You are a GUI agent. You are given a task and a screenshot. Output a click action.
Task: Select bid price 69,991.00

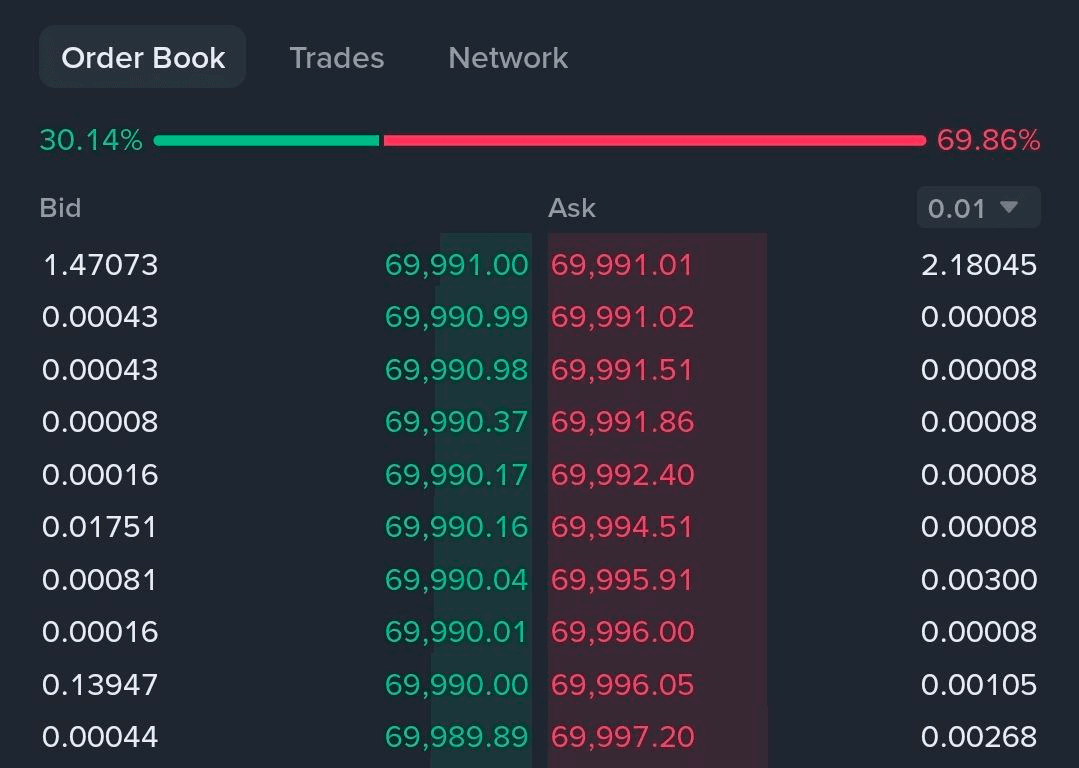click(x=456, y=265)
